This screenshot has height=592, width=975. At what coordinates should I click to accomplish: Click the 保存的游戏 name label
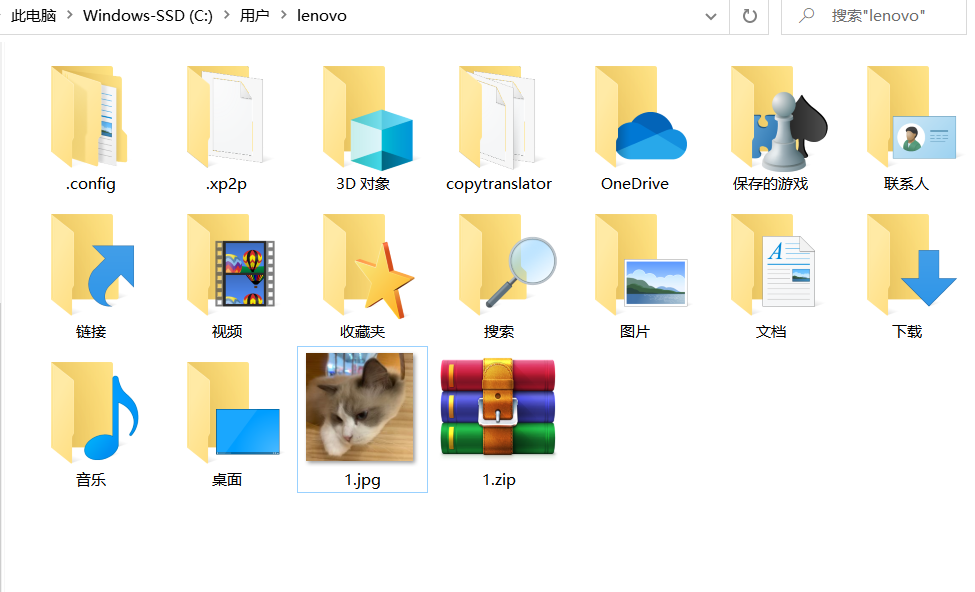tap(770, 183)
